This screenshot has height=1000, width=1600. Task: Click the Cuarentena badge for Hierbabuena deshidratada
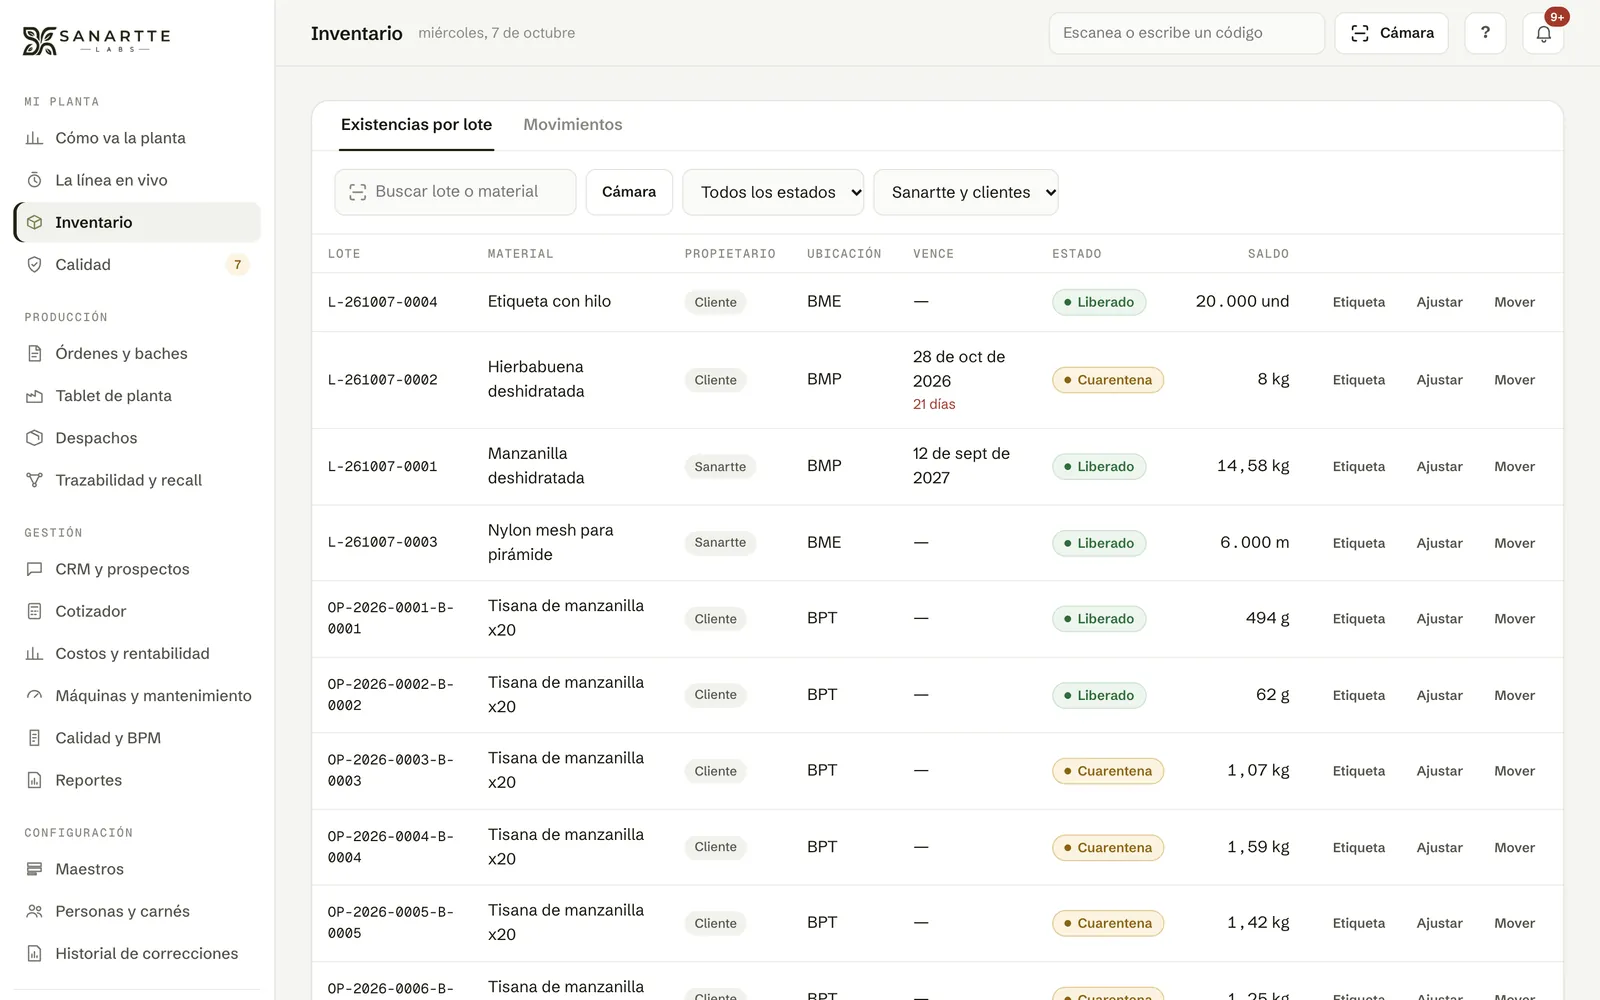tap(1107, 380)
